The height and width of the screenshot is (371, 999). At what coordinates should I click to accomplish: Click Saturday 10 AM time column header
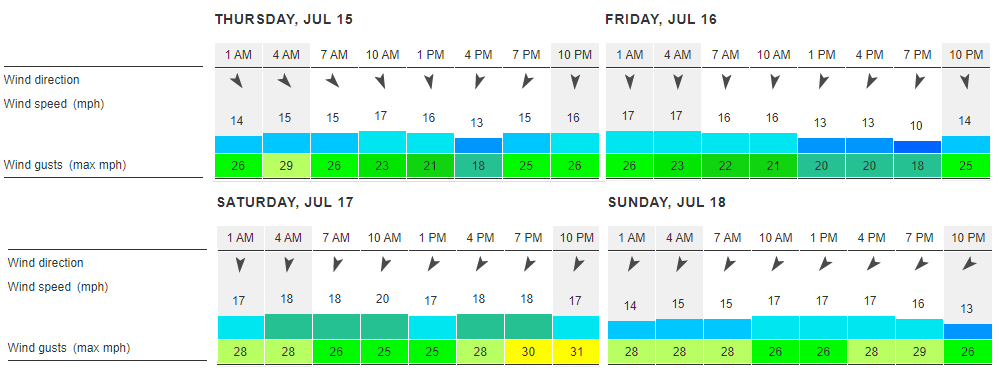[x=384, y=238]
